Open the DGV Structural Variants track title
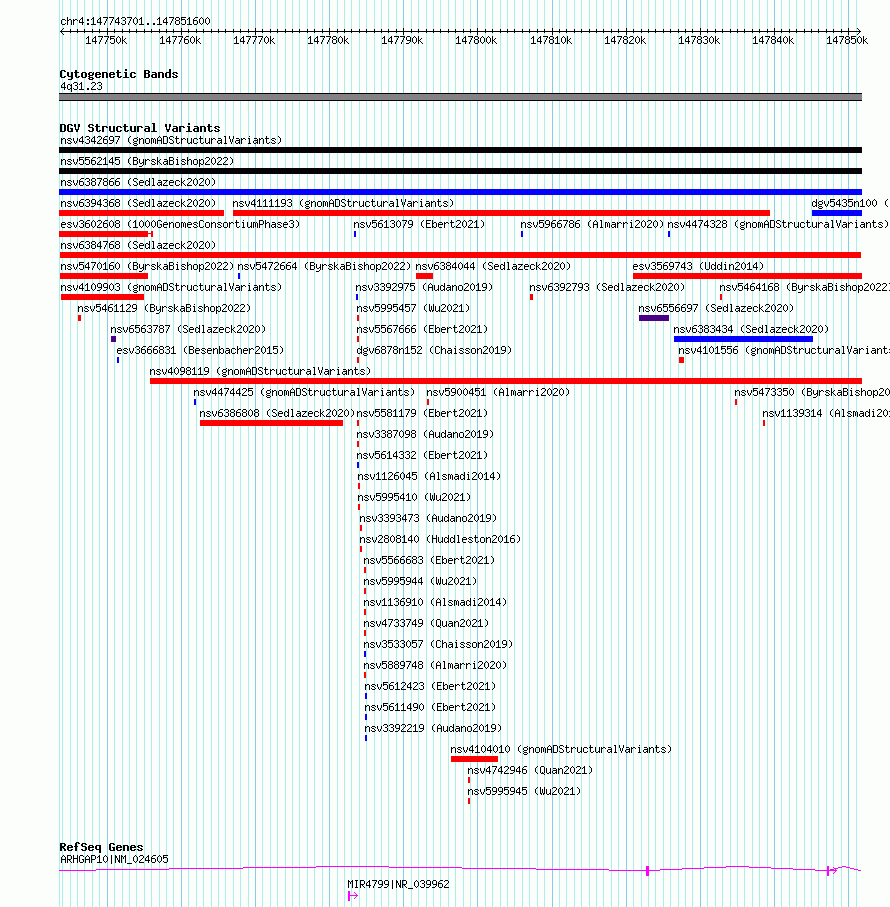Image resolution: width=890 pixels, height=907 pixels. click(140, 128)
